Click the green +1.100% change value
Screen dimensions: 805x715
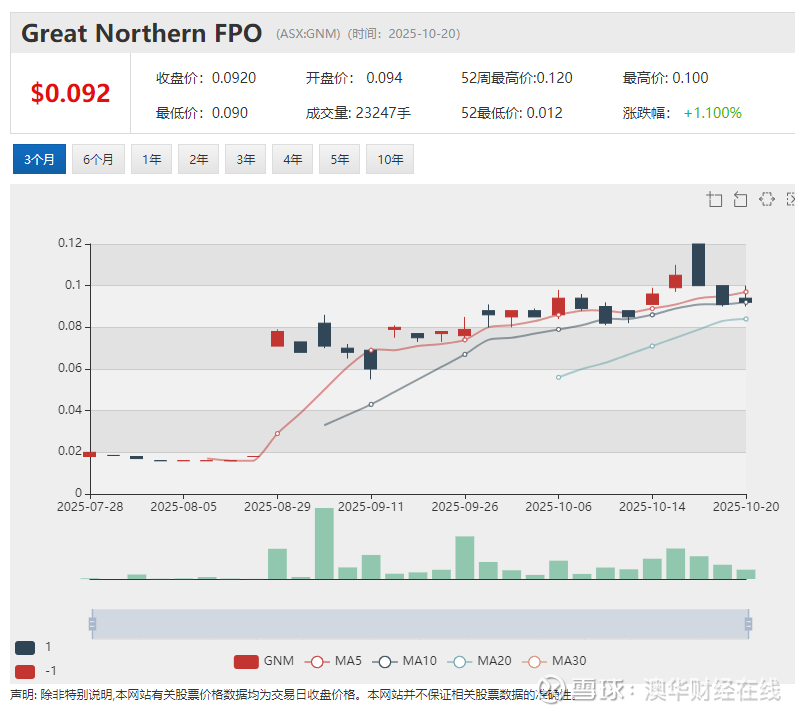coord(713,113)
